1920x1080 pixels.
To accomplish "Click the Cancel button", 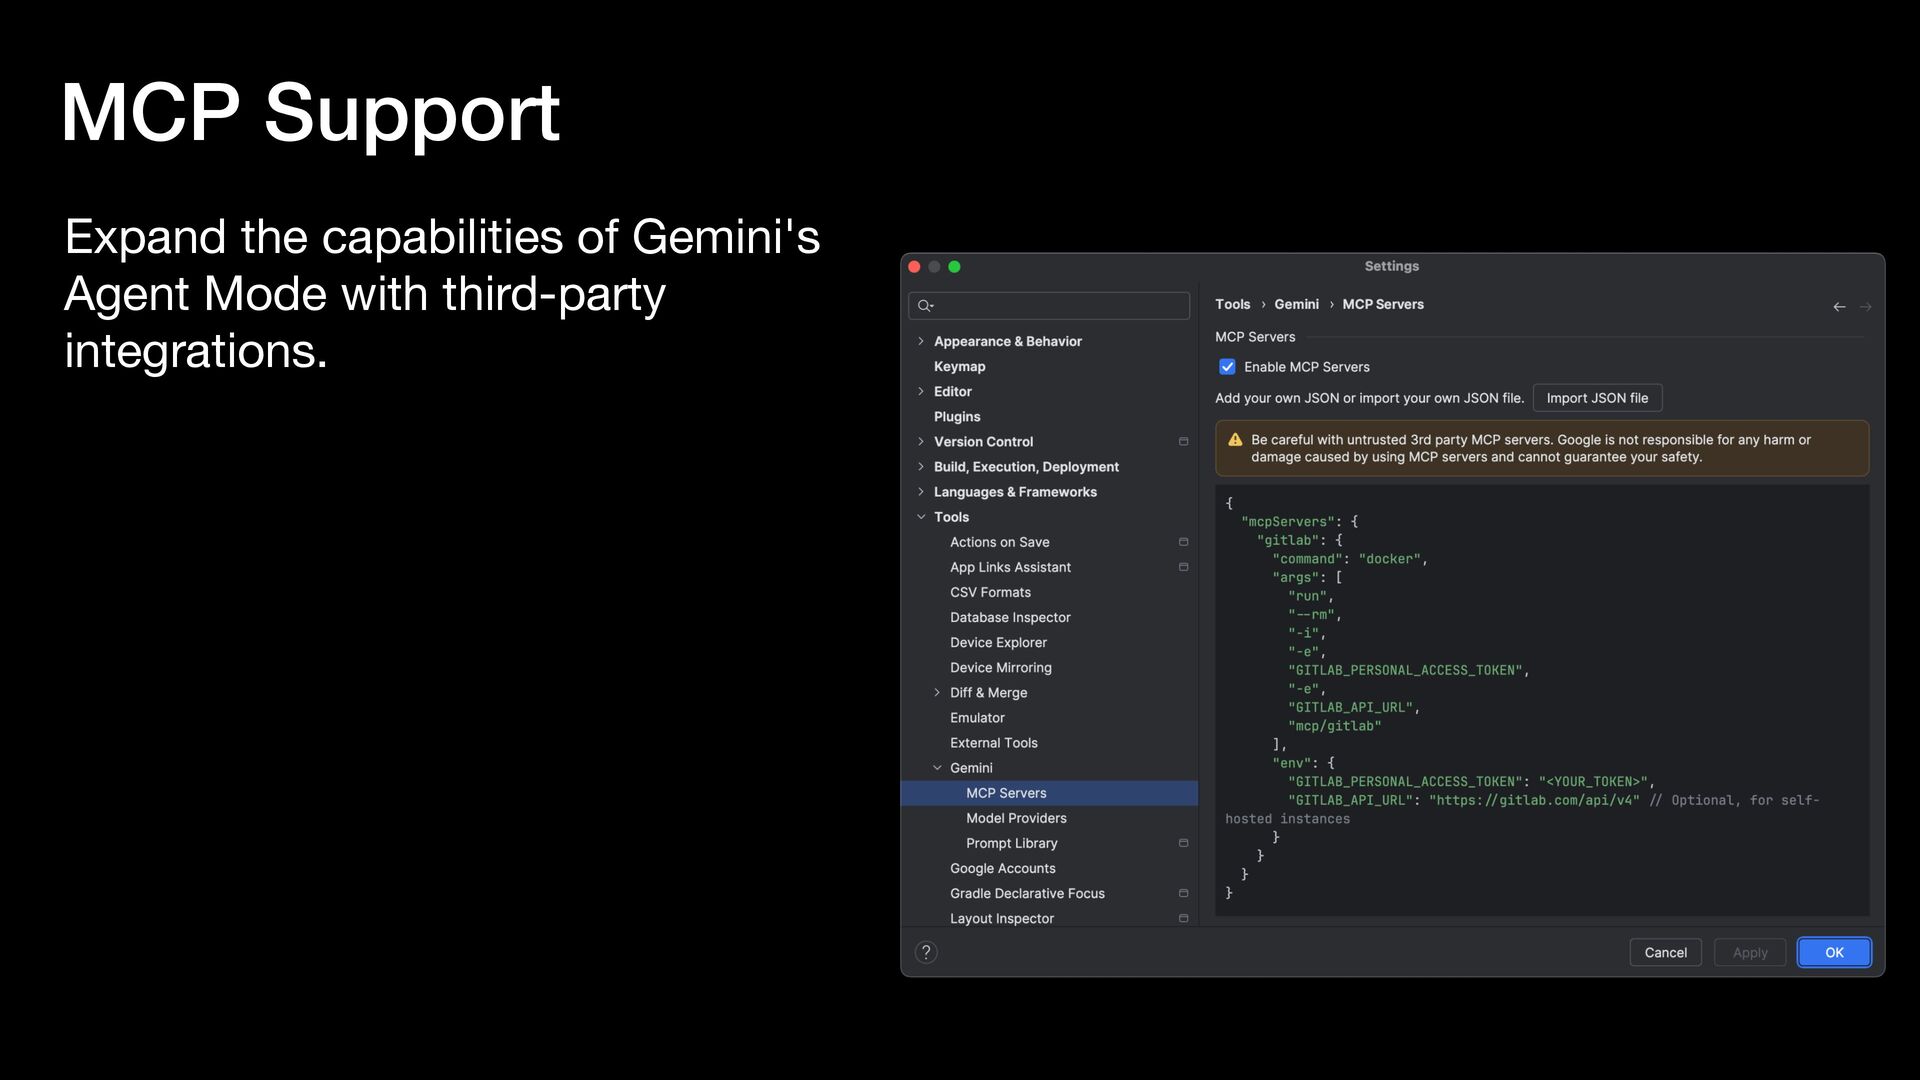I will tap(1665, 952).
